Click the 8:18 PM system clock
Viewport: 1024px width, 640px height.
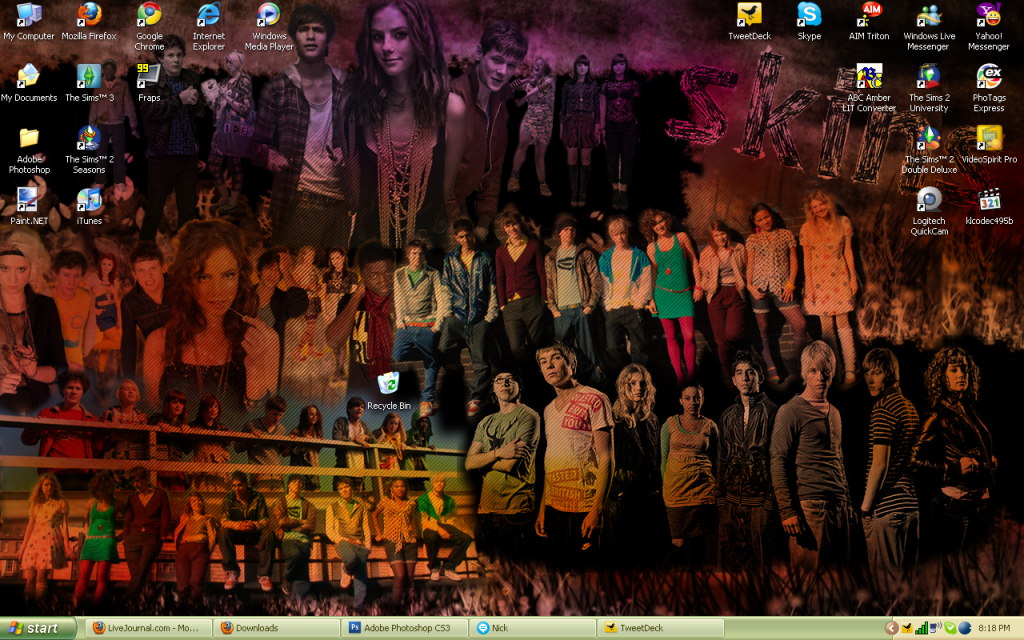coord(994,628)
